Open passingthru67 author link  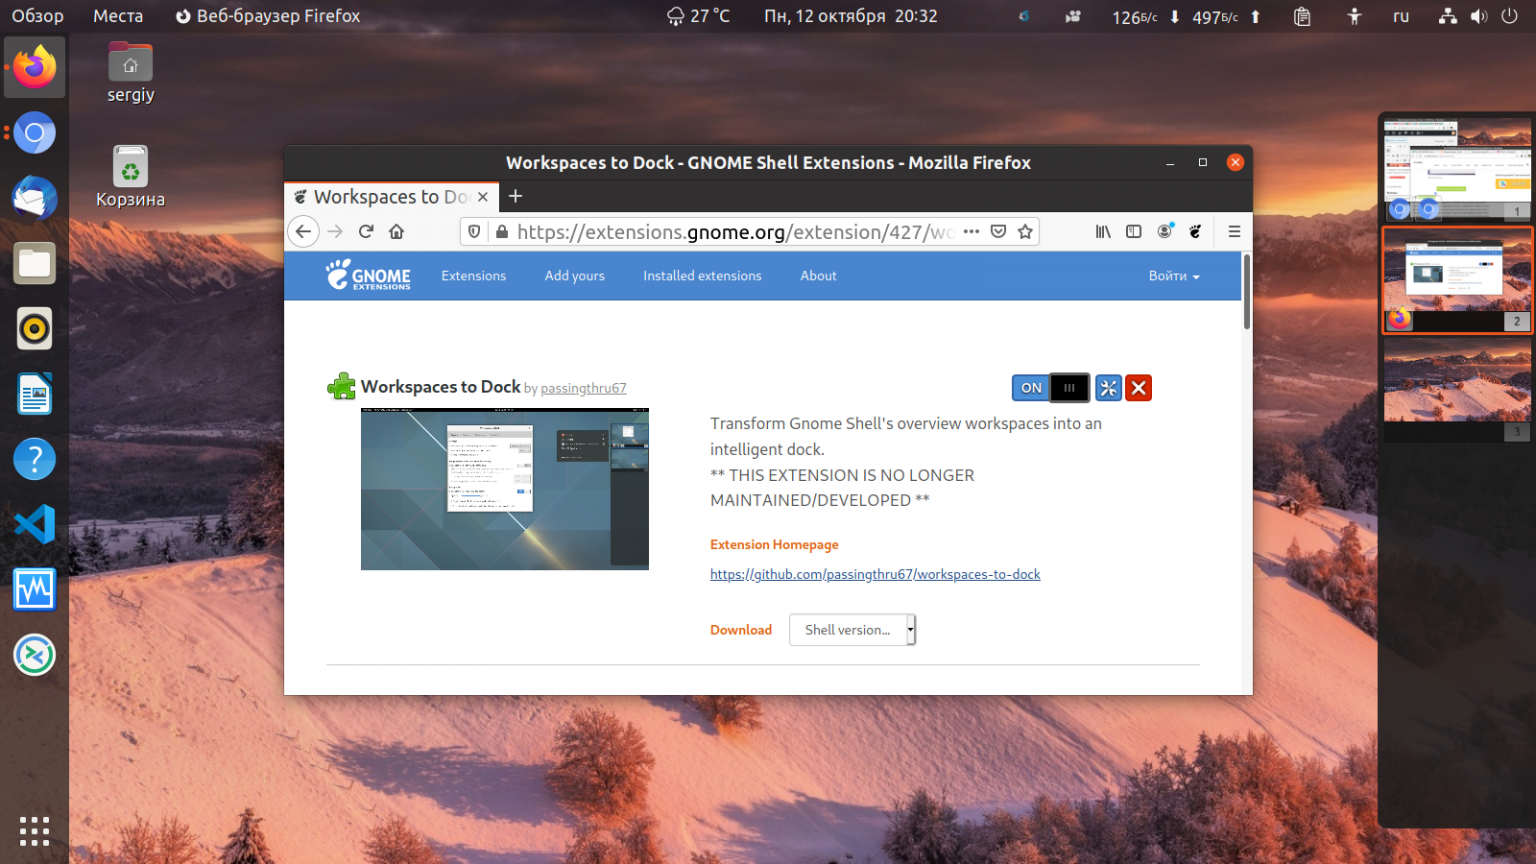(x=584, y=389)
